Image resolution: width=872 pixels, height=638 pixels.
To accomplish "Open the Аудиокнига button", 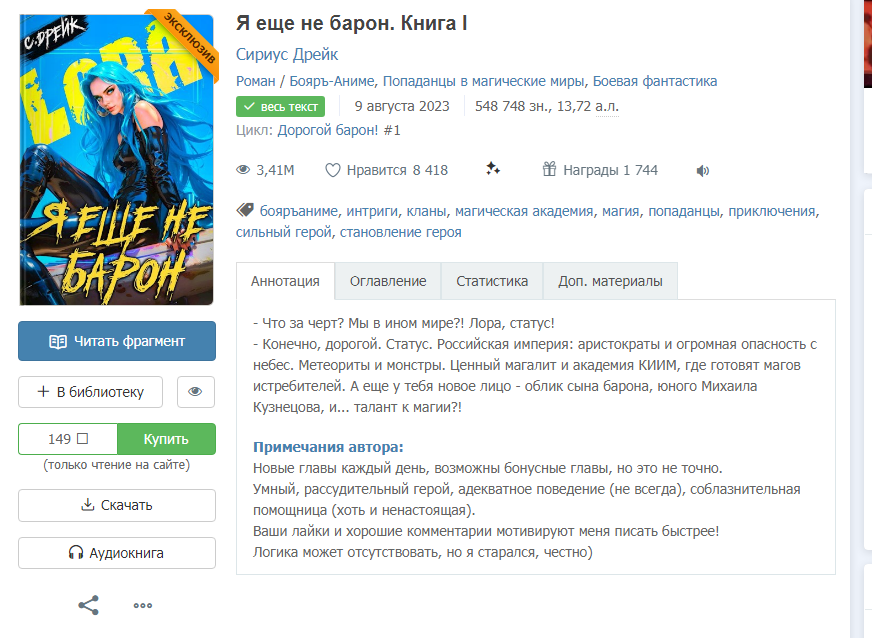I will pos(117,553).
